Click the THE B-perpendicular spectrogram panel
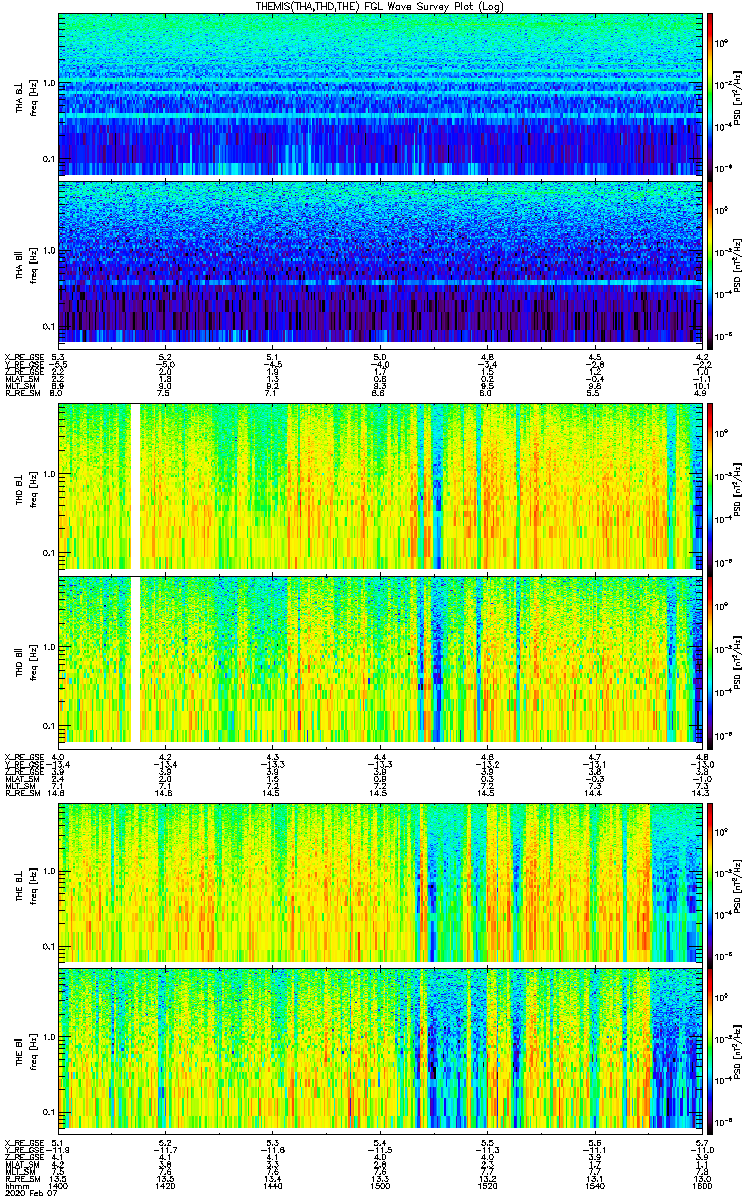The image size is (750, 1200). 381,881
